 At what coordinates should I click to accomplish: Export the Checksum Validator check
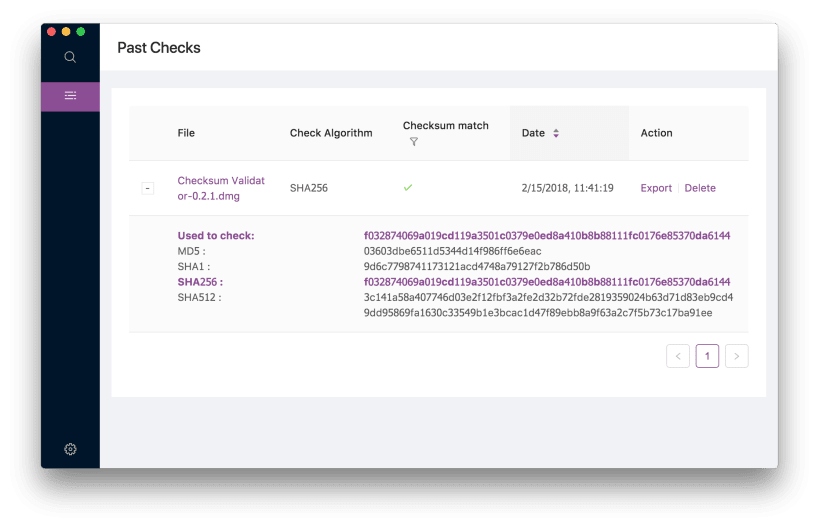tap(656, 188)
